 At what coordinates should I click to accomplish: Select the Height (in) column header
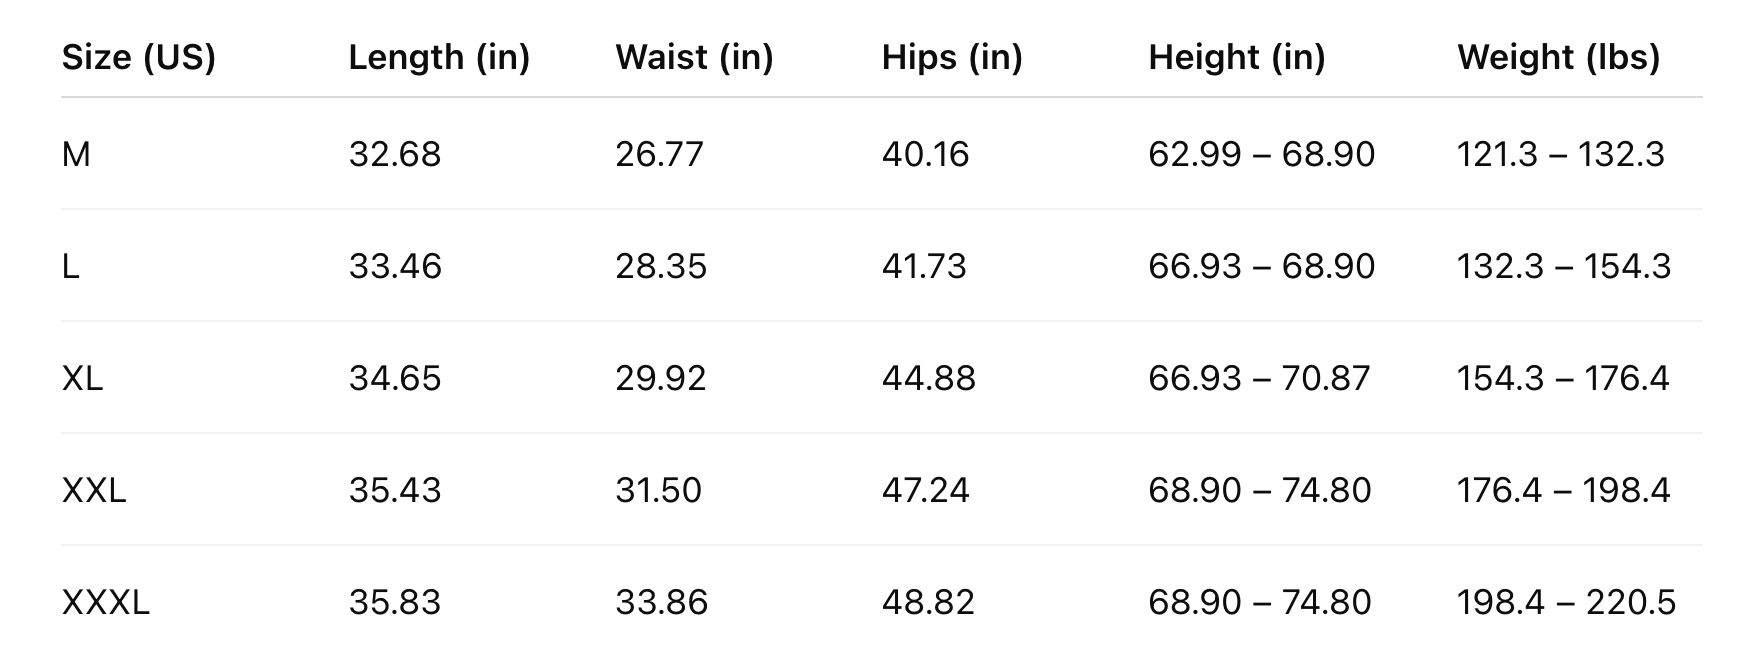pyautogui.click(x=1236, y=57)
